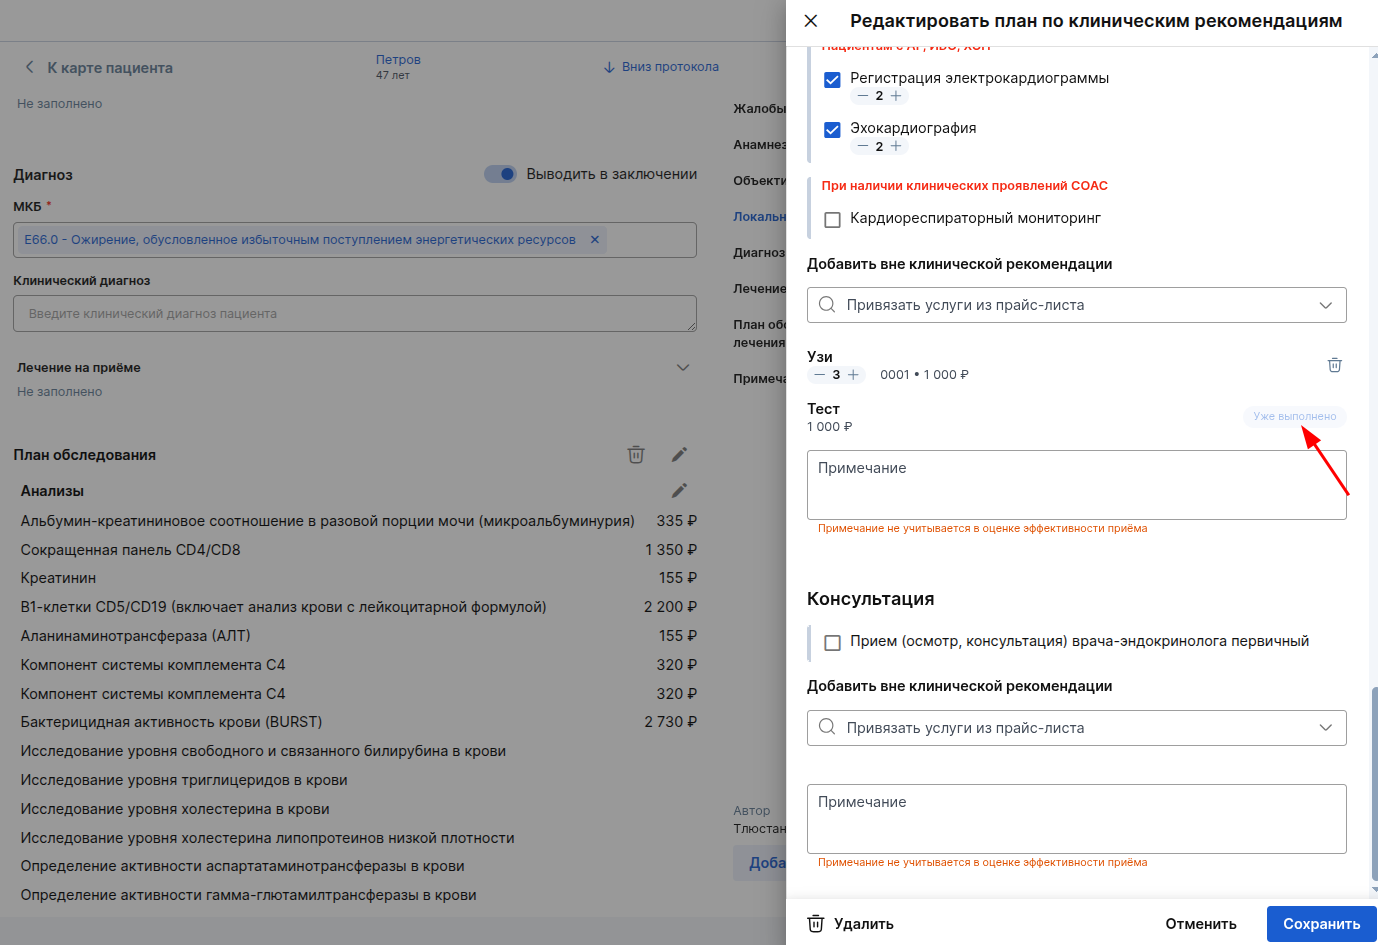
Task: Check Прием врача-эндокринолога первичный checkbox
Action: pos(832,642)
